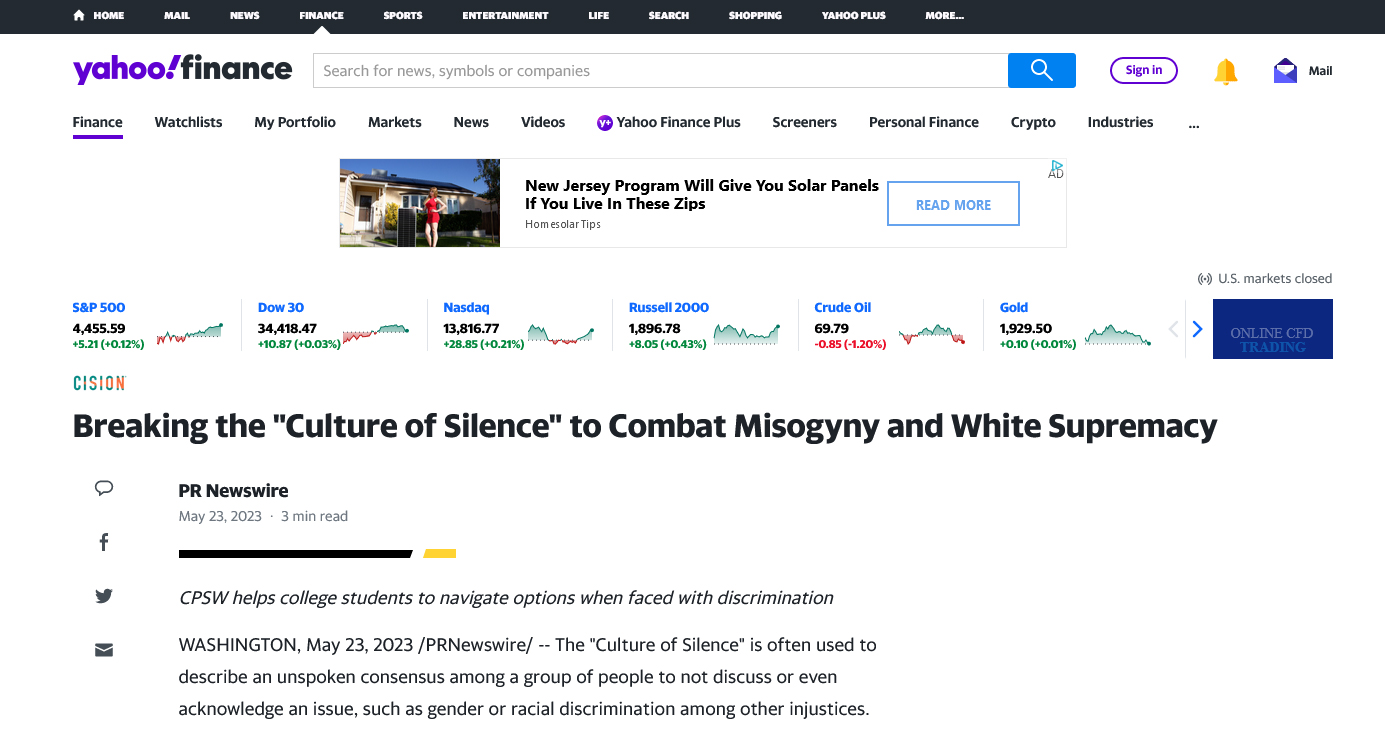Open the Nasdaq quote link
1385x744 pixels.
point(466,307)
